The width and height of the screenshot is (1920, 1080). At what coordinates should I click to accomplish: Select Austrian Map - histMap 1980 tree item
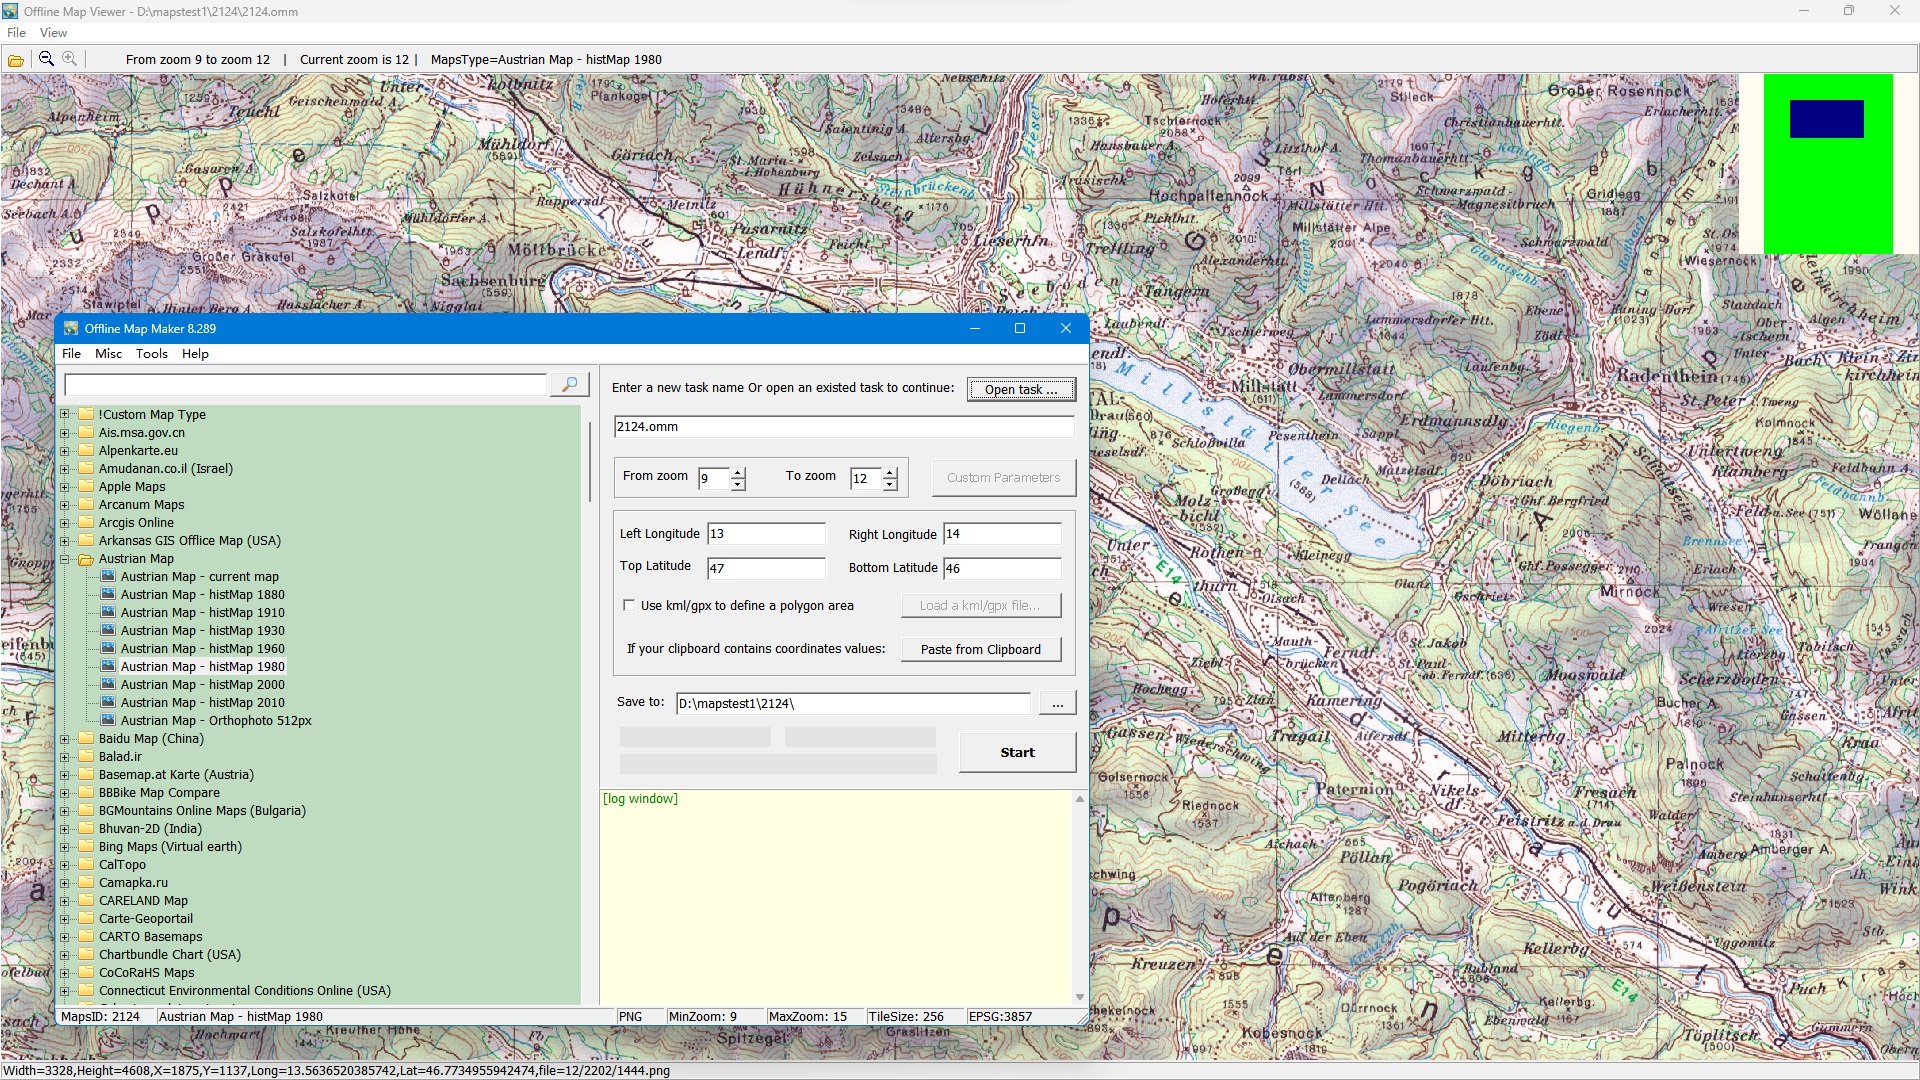(202, 667)
